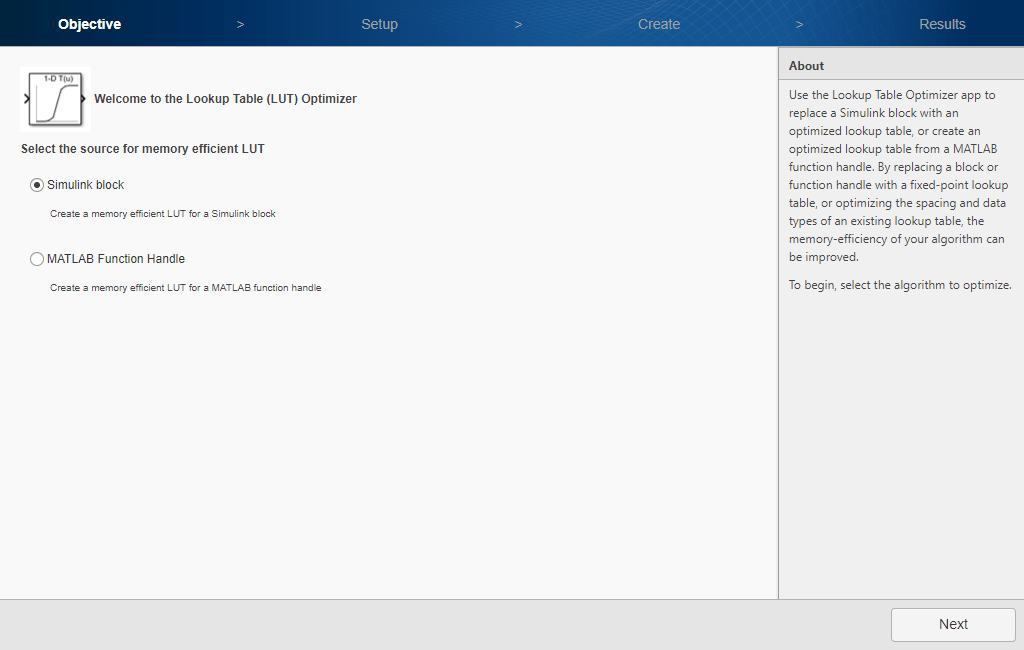Click the arrow between Setup and Create
Viewport: 1024px width, 650px height.
point(518,25)
